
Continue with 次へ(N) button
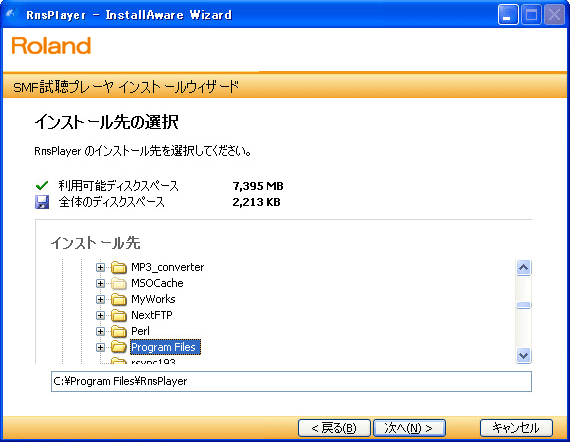click(x=409, y=428)
